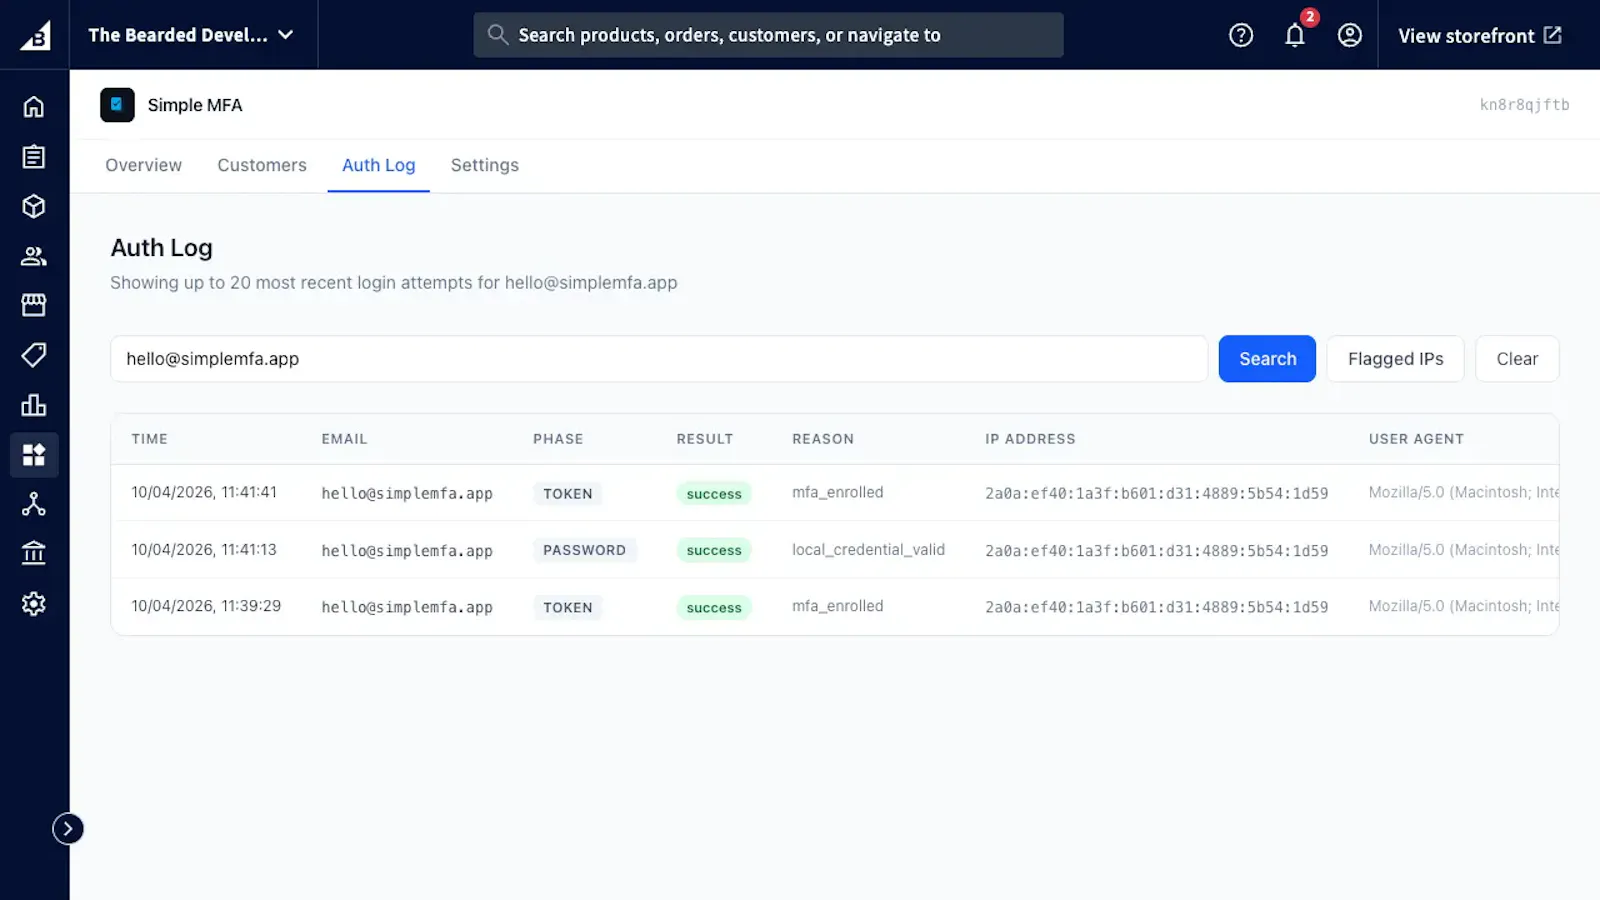Image resolution: width=1600 pixels, height=900 pixels.
Task: Open the Analytics bar chart sidebar icon
Action: 34,405
